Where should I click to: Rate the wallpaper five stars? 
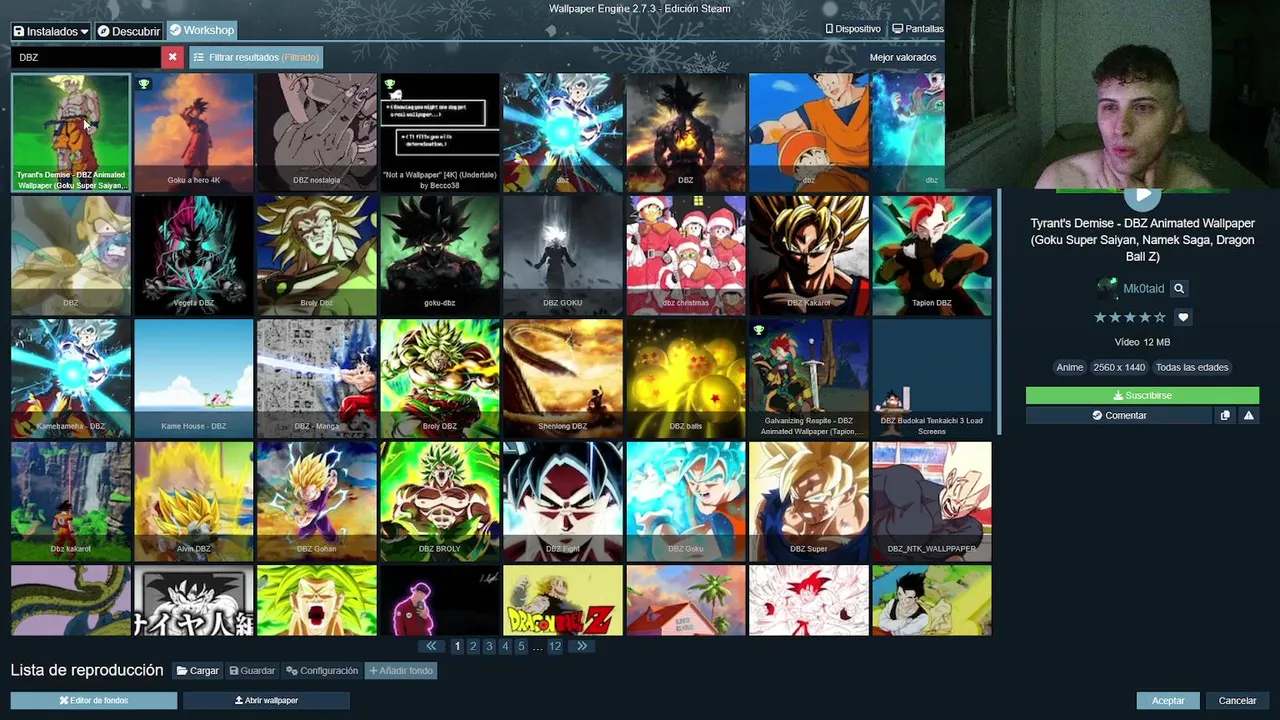coord(1159,317)
